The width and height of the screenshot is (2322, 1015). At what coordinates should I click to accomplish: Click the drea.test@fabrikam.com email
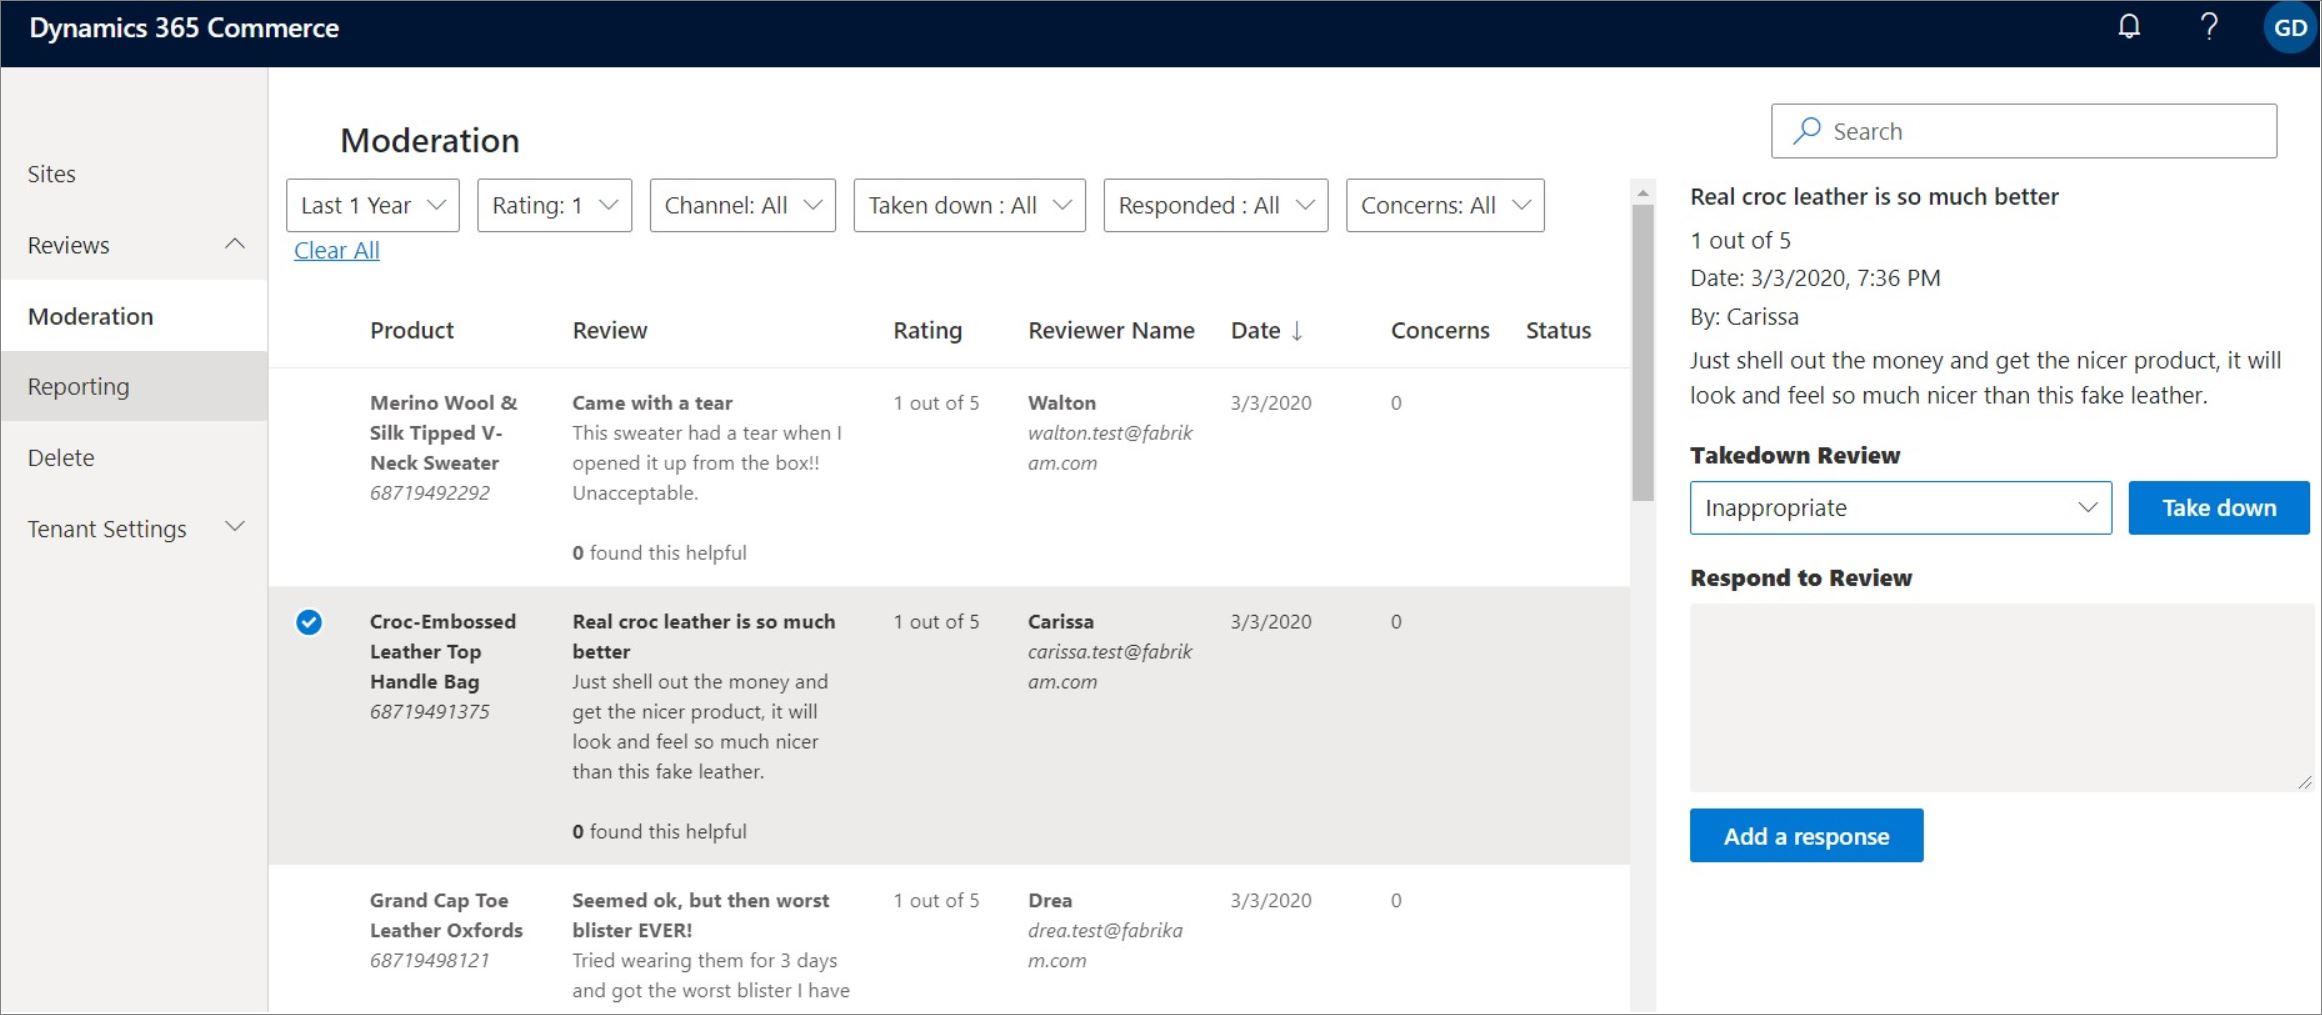[1105, 945]
